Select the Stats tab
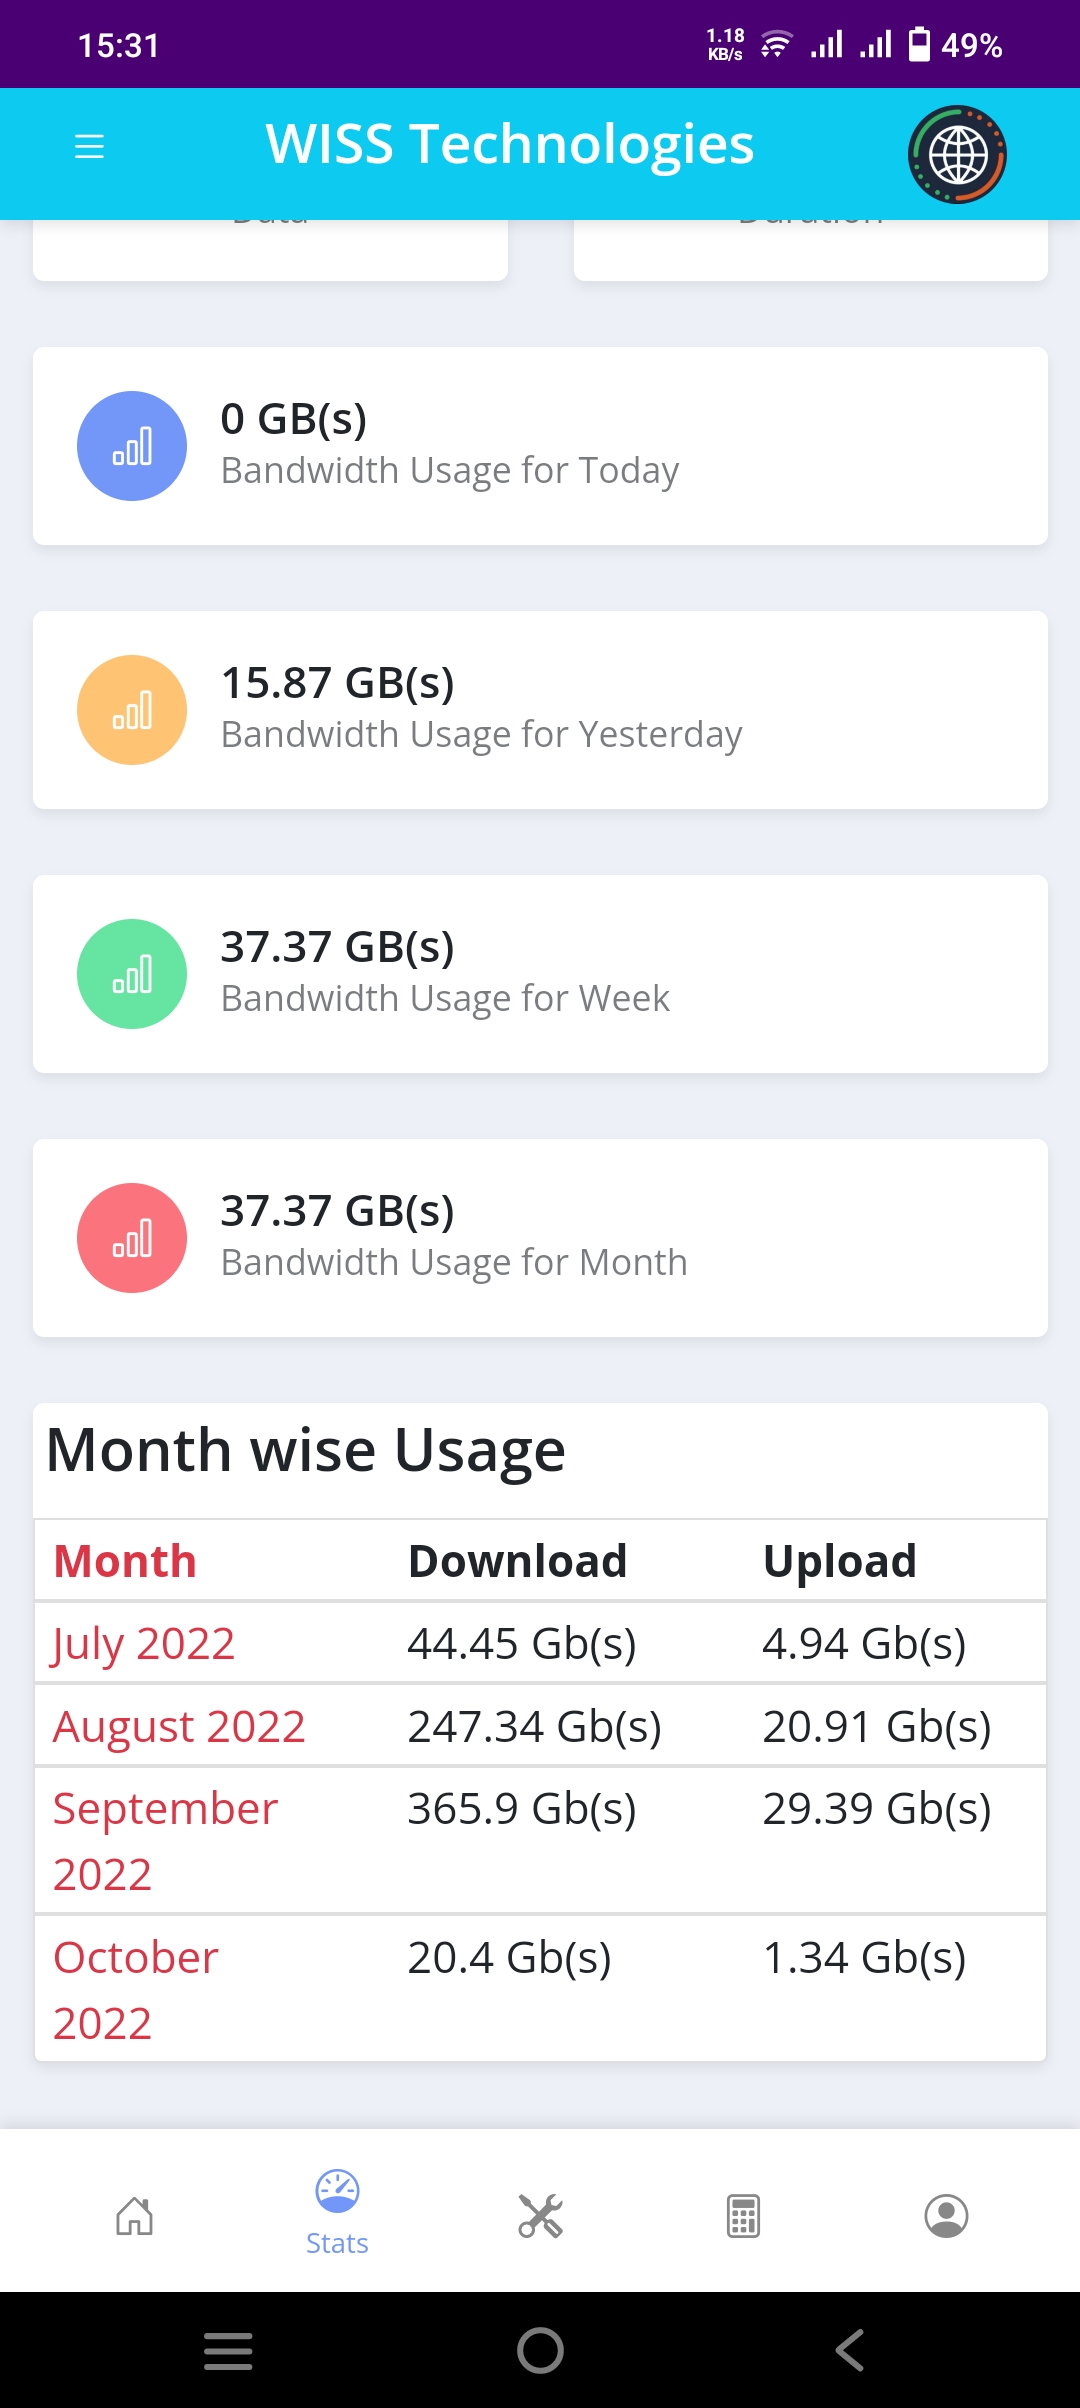 (337, 2212)
